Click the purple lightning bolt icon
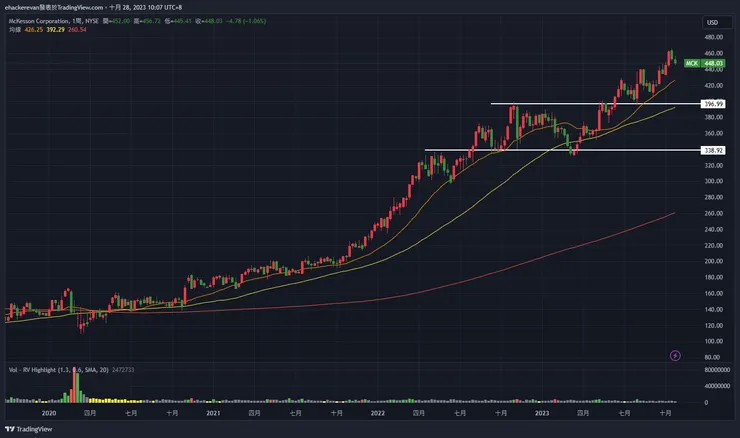Image resolution: width=740 pixels, height=438 pixels. pos(675,355)
